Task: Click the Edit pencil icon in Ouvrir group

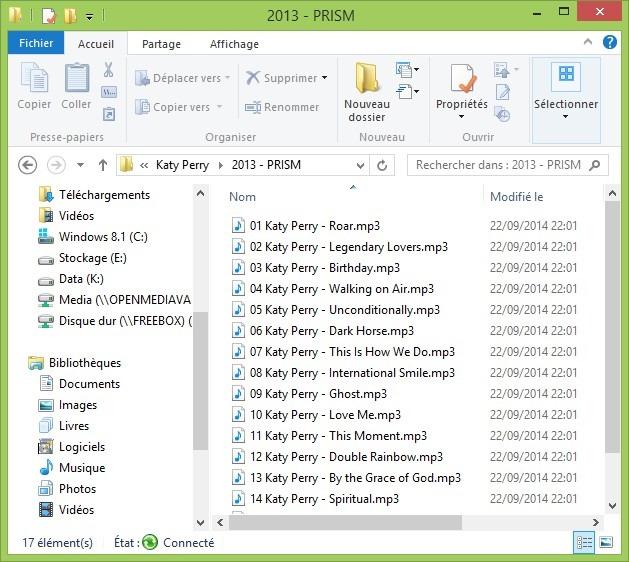Action: [x=503, y=92]
